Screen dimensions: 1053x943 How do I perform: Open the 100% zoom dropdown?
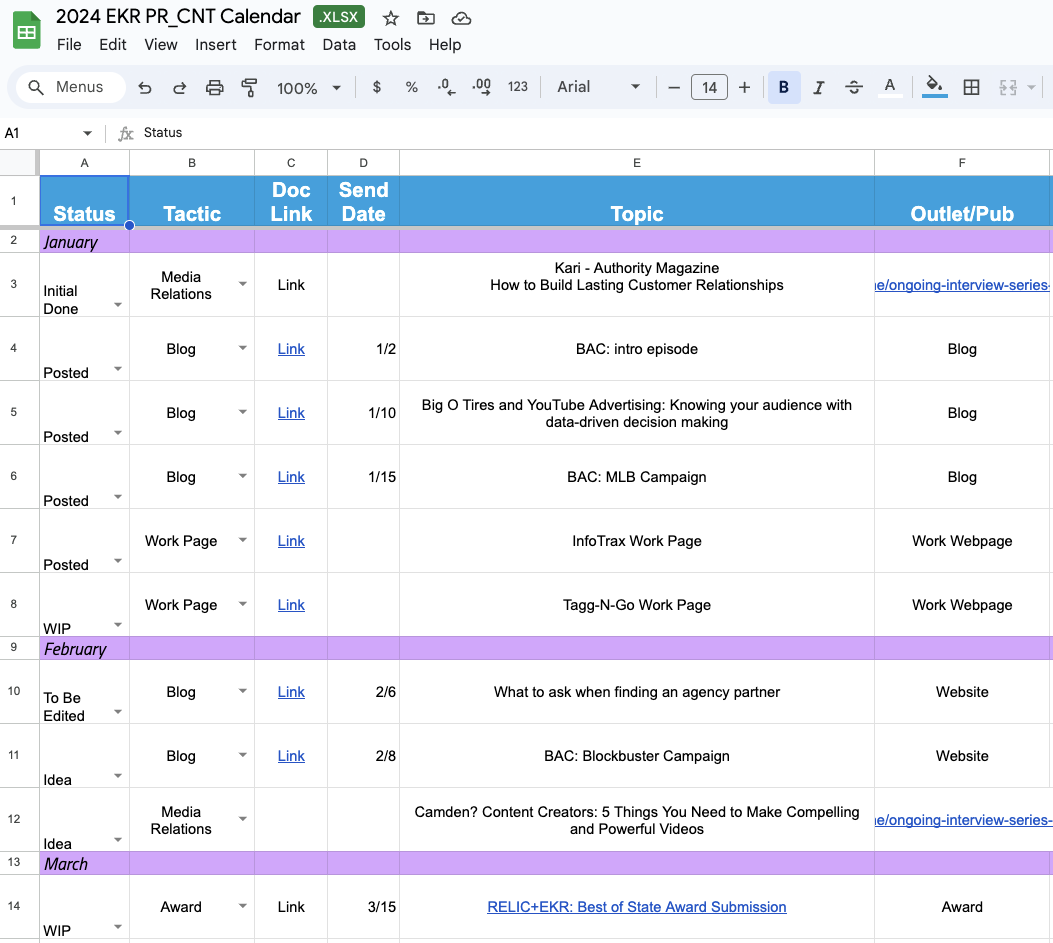coord(309,88)
